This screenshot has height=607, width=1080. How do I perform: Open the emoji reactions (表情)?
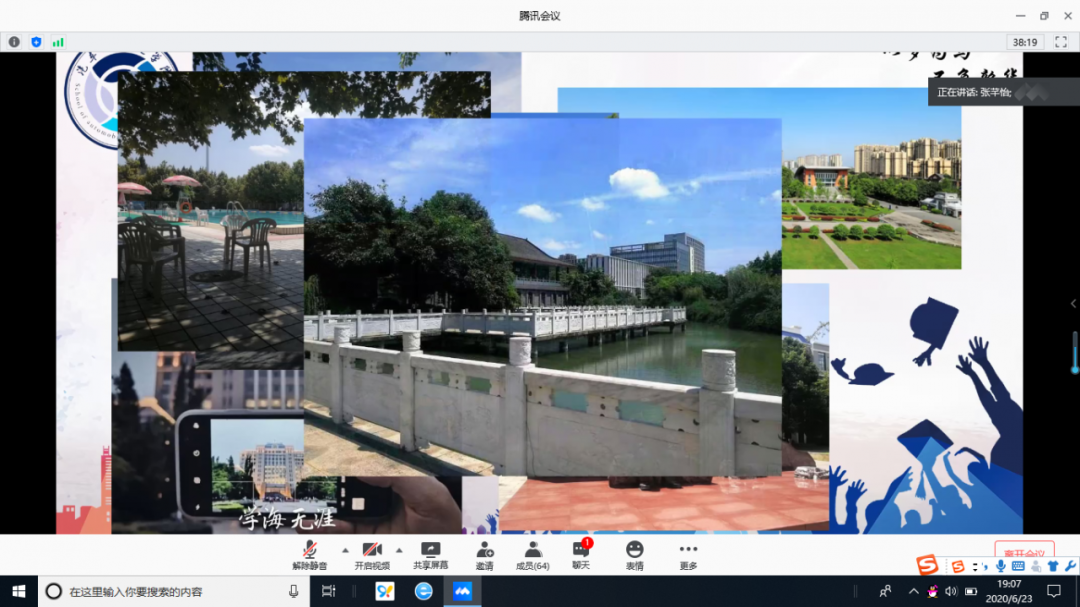pos(635,554)
